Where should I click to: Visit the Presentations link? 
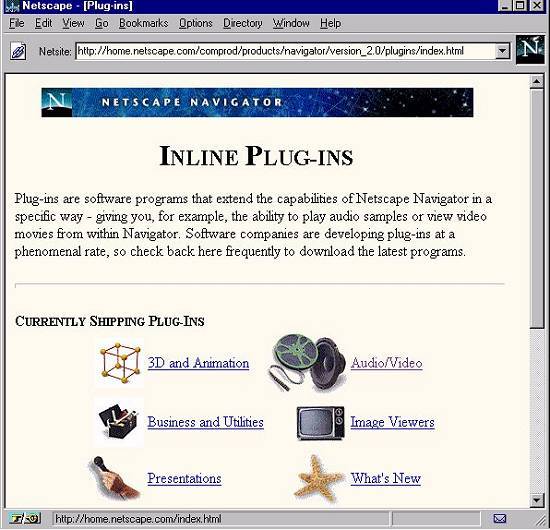(185, 478)
